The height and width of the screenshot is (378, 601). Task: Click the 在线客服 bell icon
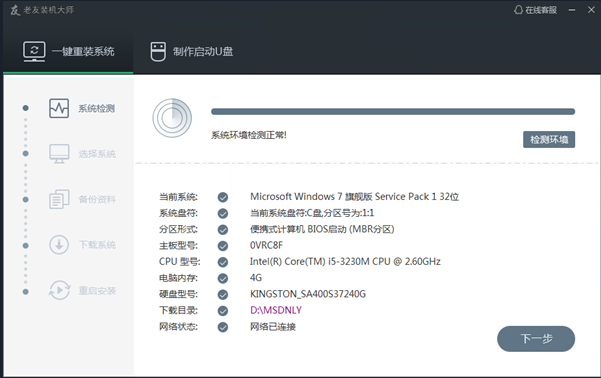(x=518, y=10)
